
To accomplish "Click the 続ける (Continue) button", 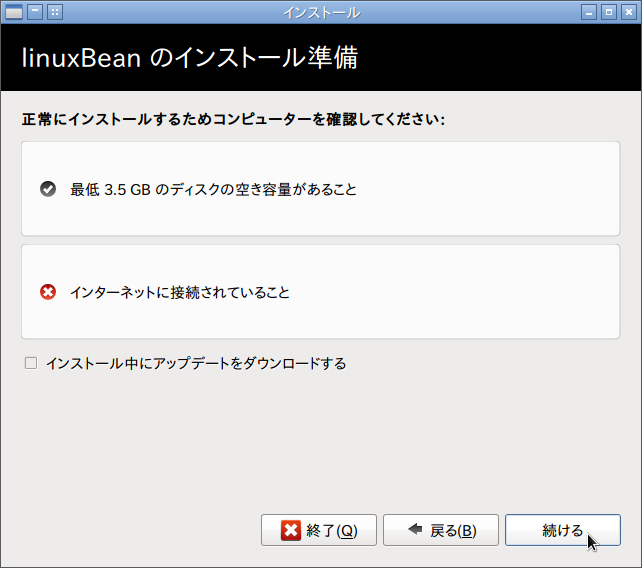I will pyautogui.click(x=563, y=530).
